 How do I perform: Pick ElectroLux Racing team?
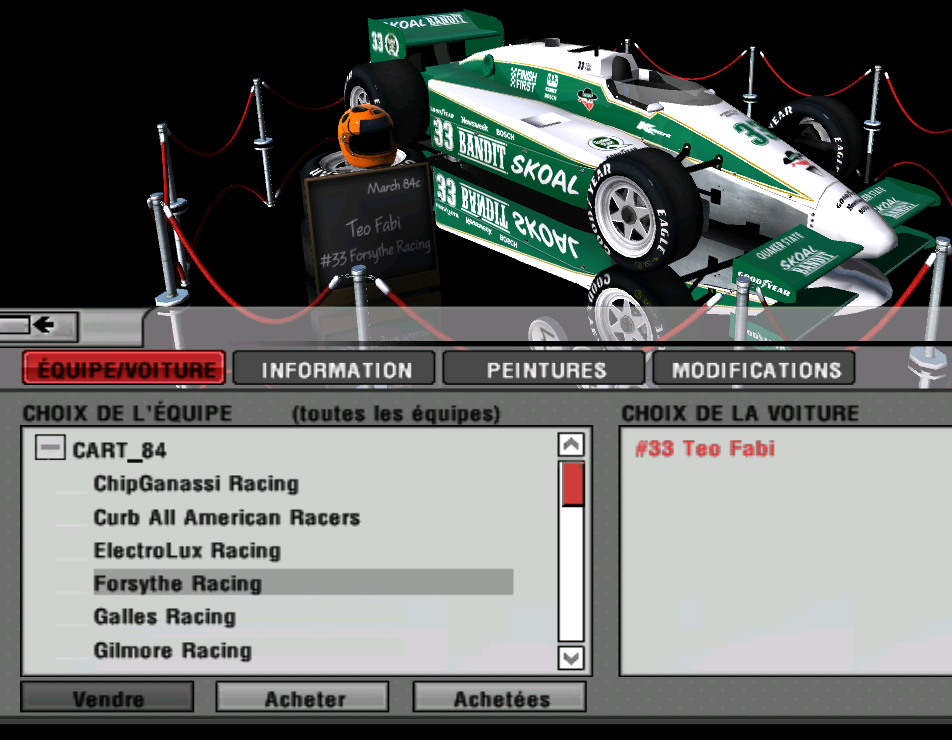[x=187, y=551]
